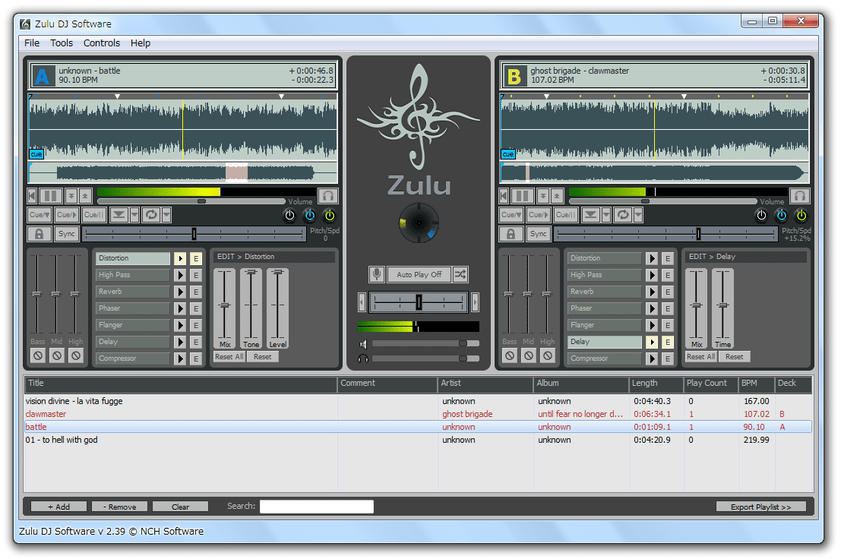
Task: Reset all Deck A effect settings
Action: click(x=229, y=357)
